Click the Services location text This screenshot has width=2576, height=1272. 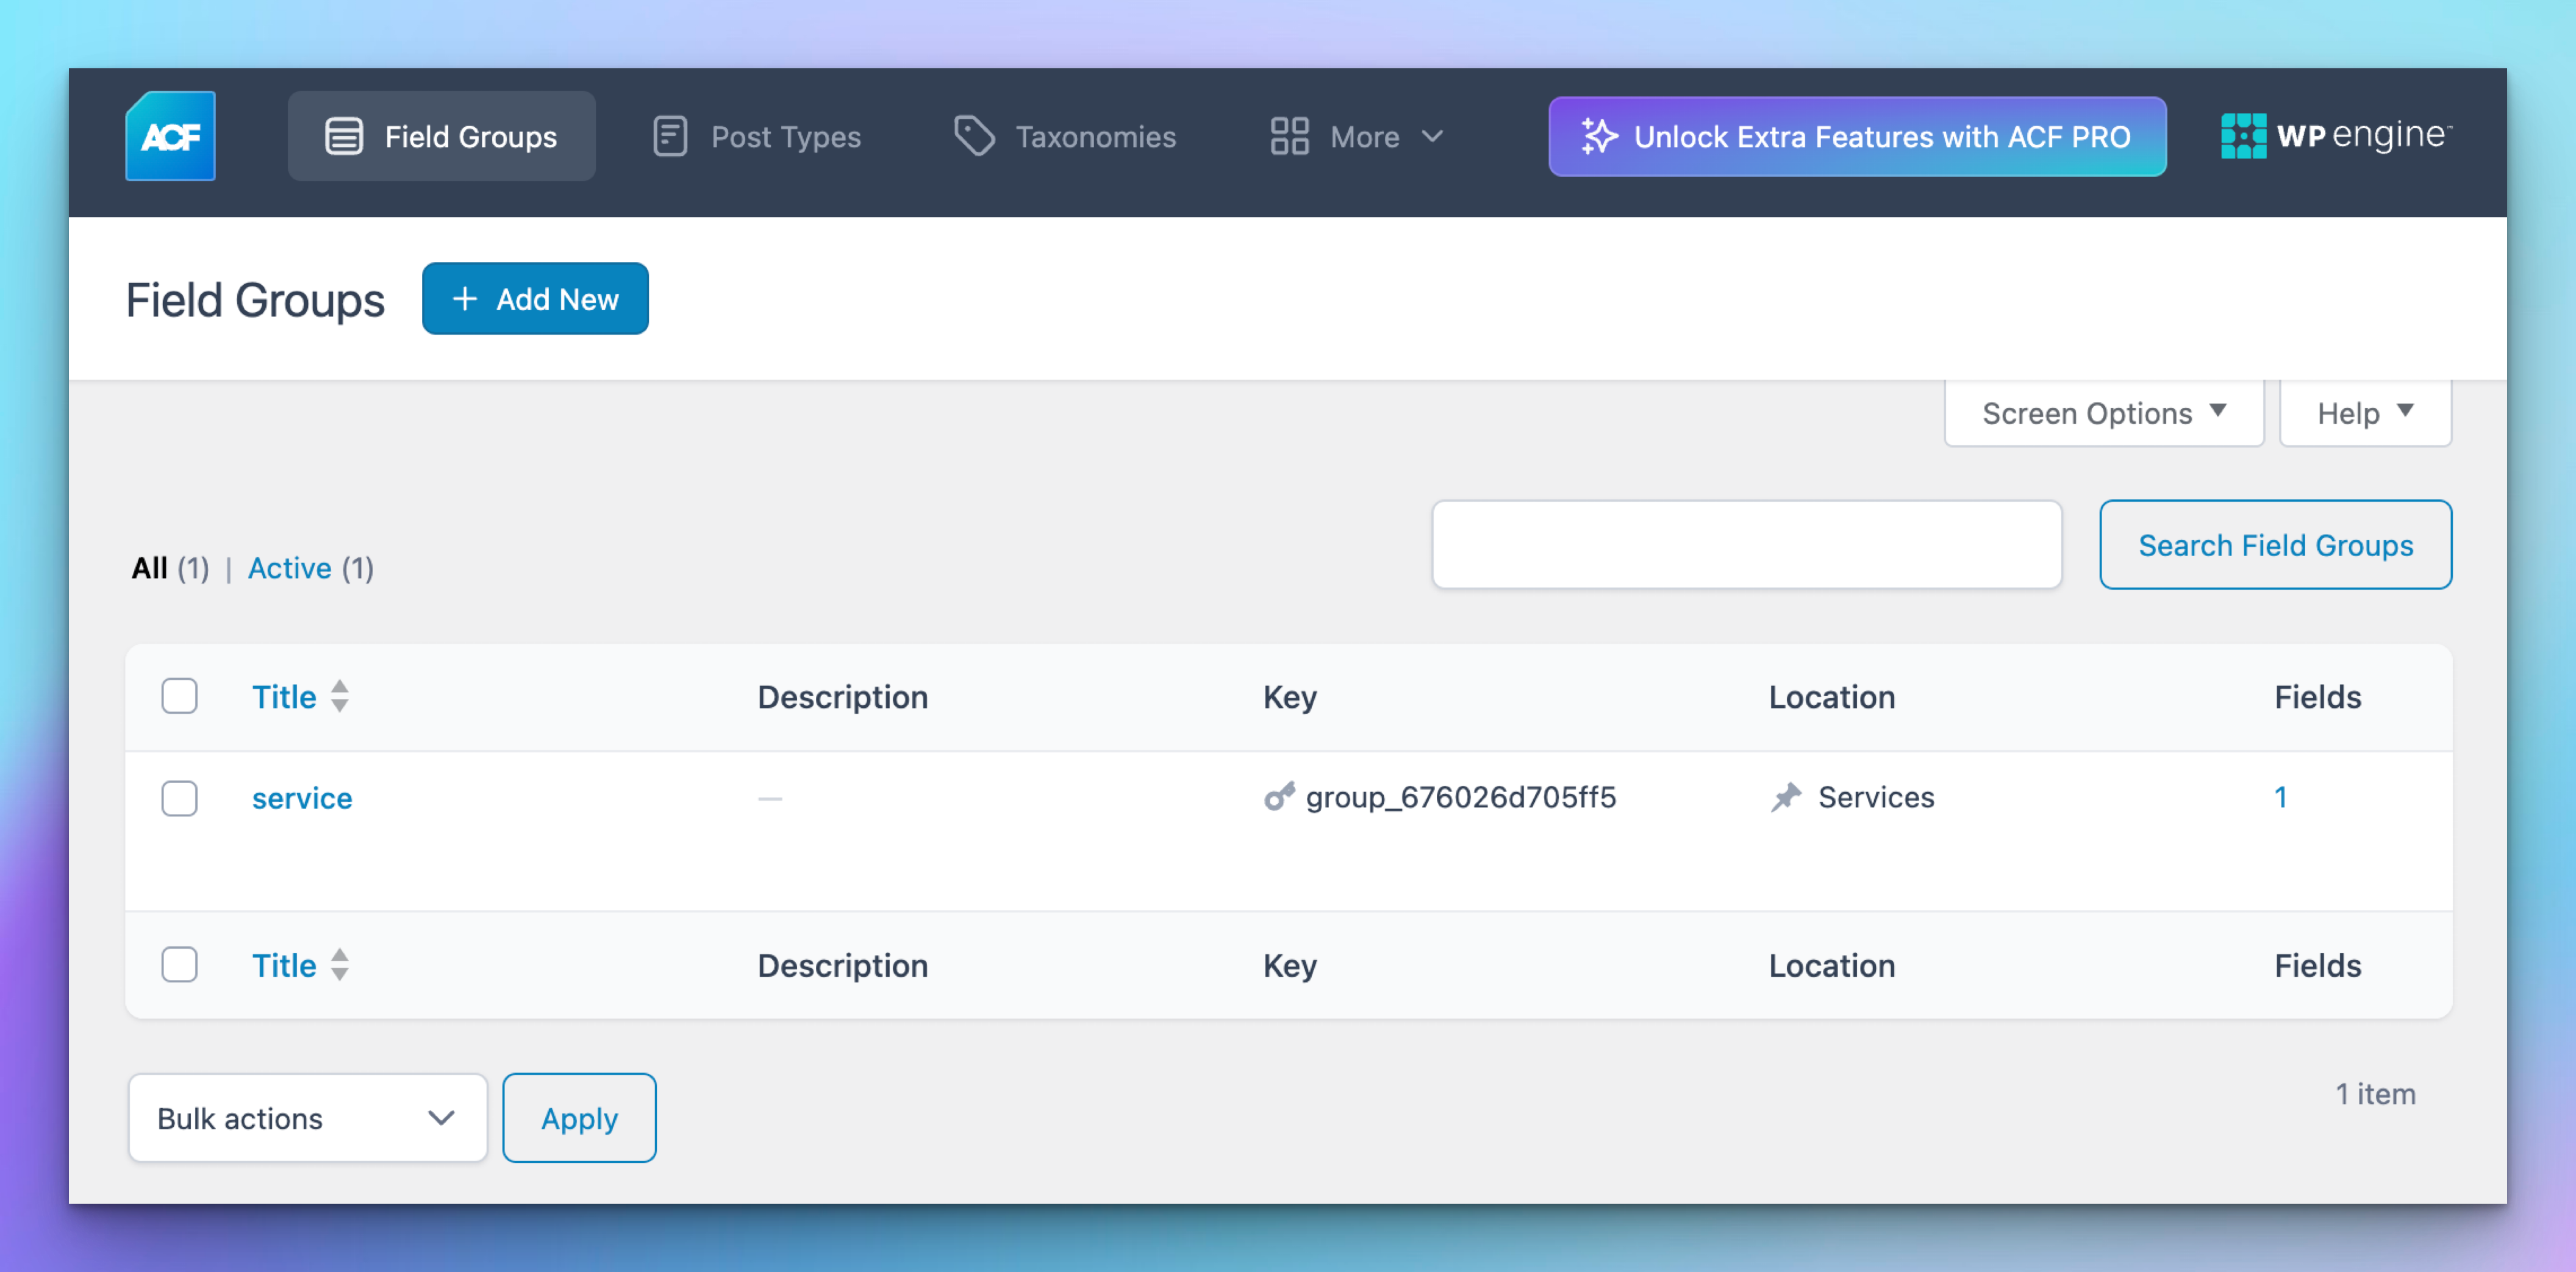[1876, 797]
